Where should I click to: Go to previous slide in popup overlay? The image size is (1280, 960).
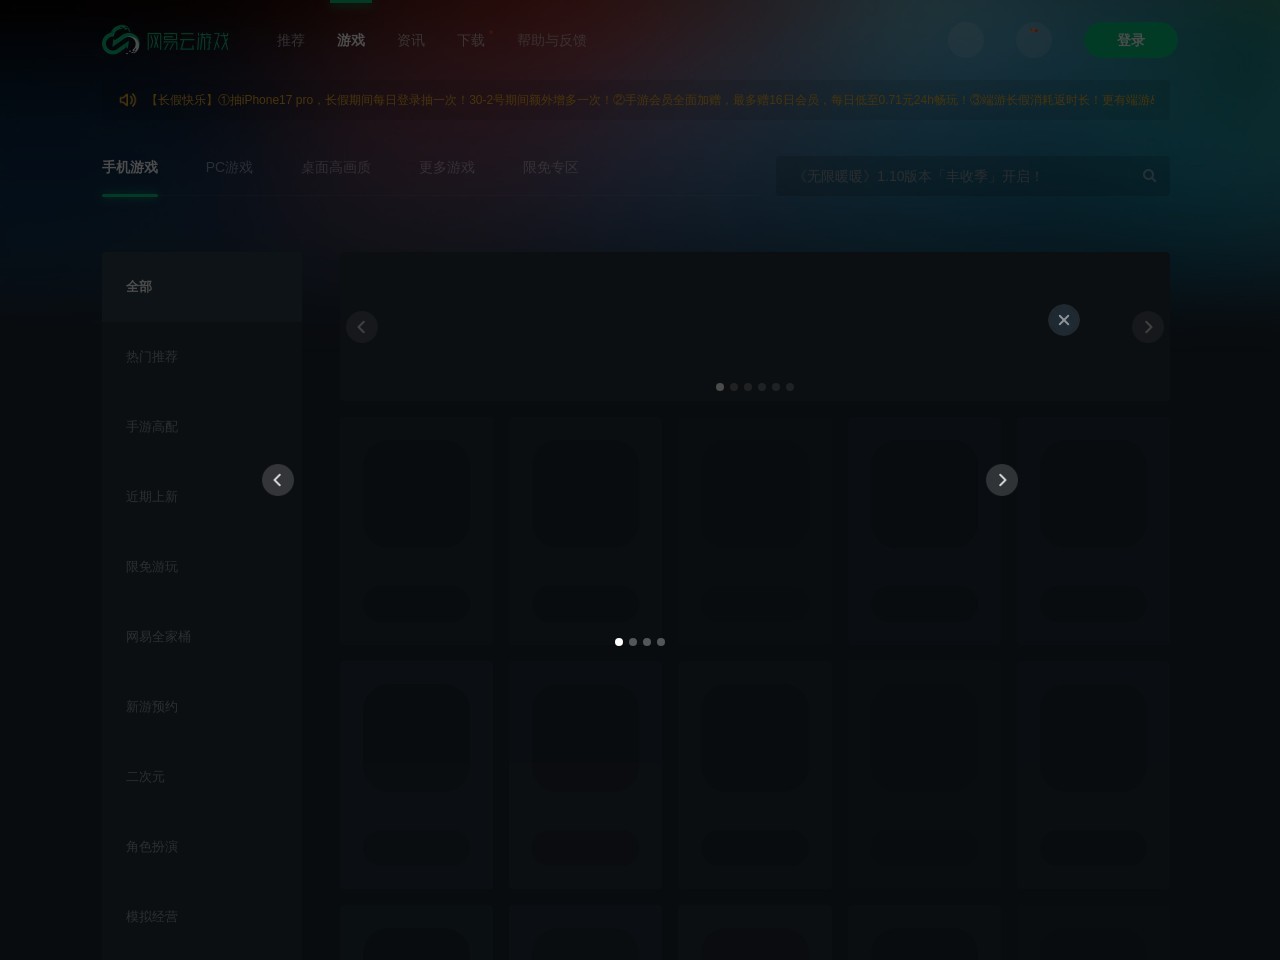click(x=278, y=480)
